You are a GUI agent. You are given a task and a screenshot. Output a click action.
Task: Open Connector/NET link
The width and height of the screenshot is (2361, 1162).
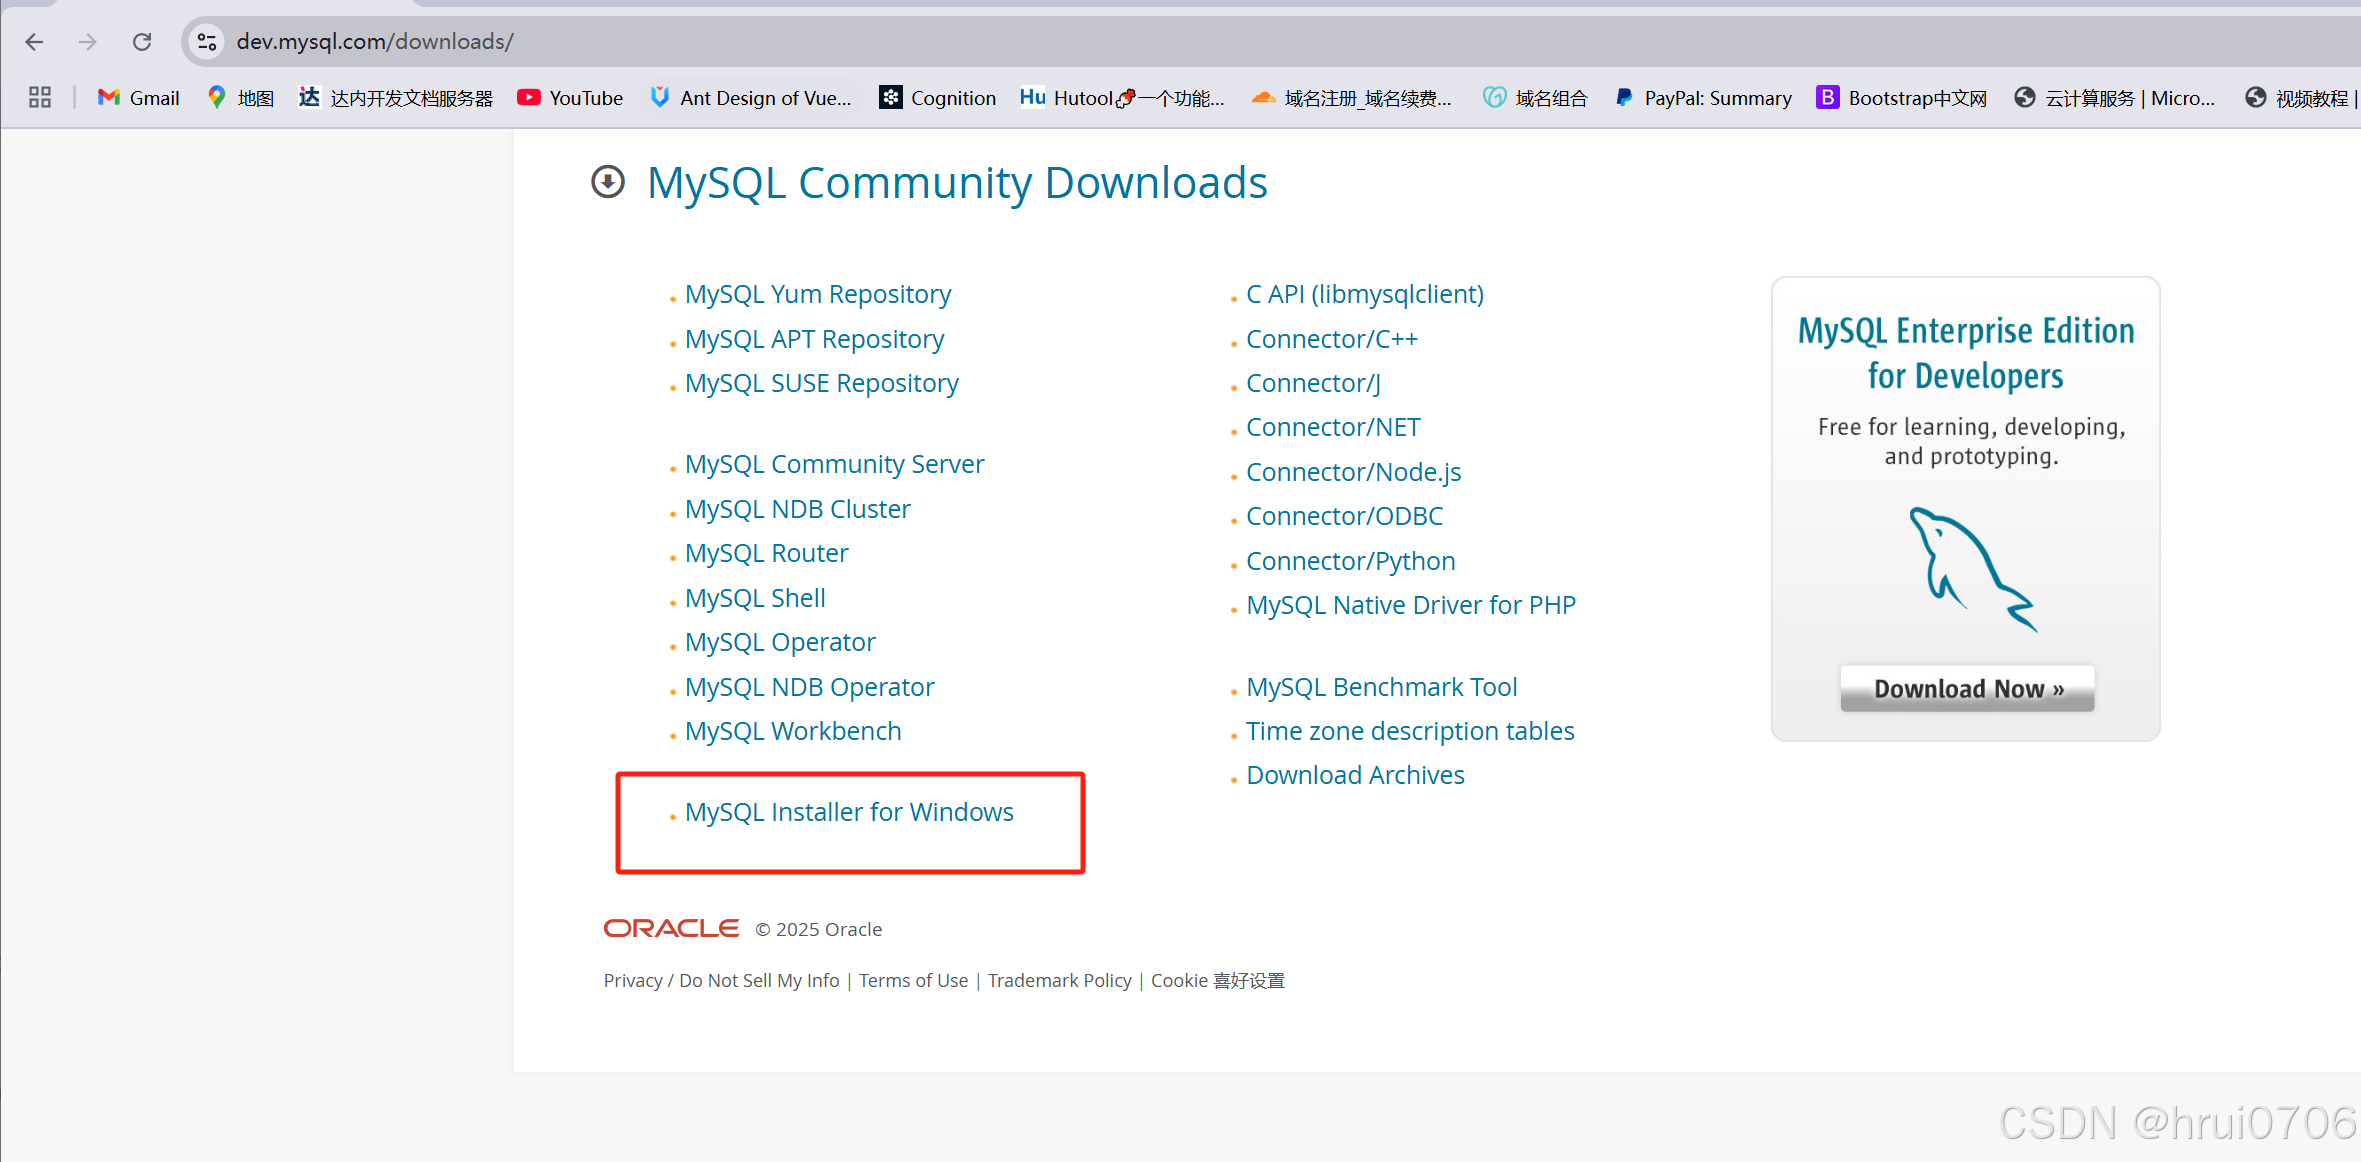point(1333,427)
